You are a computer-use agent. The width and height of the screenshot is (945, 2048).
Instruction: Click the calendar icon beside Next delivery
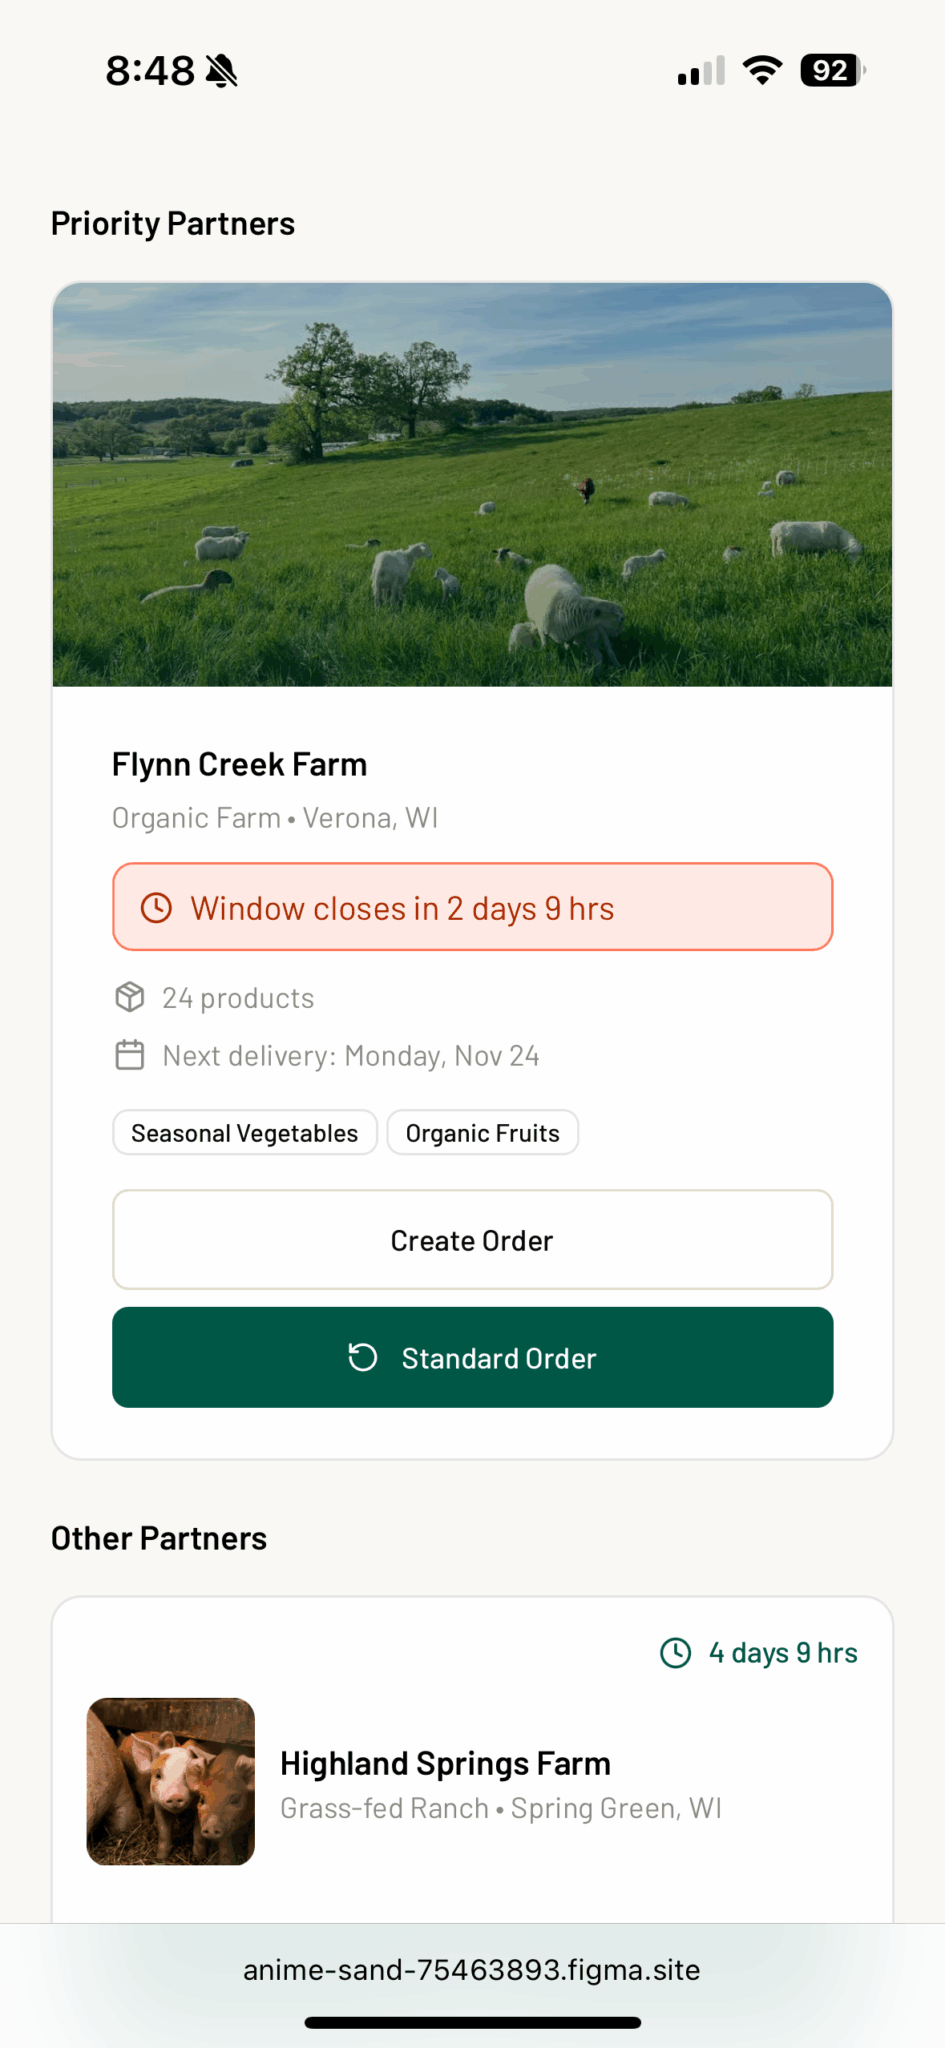click(130, 1055)
